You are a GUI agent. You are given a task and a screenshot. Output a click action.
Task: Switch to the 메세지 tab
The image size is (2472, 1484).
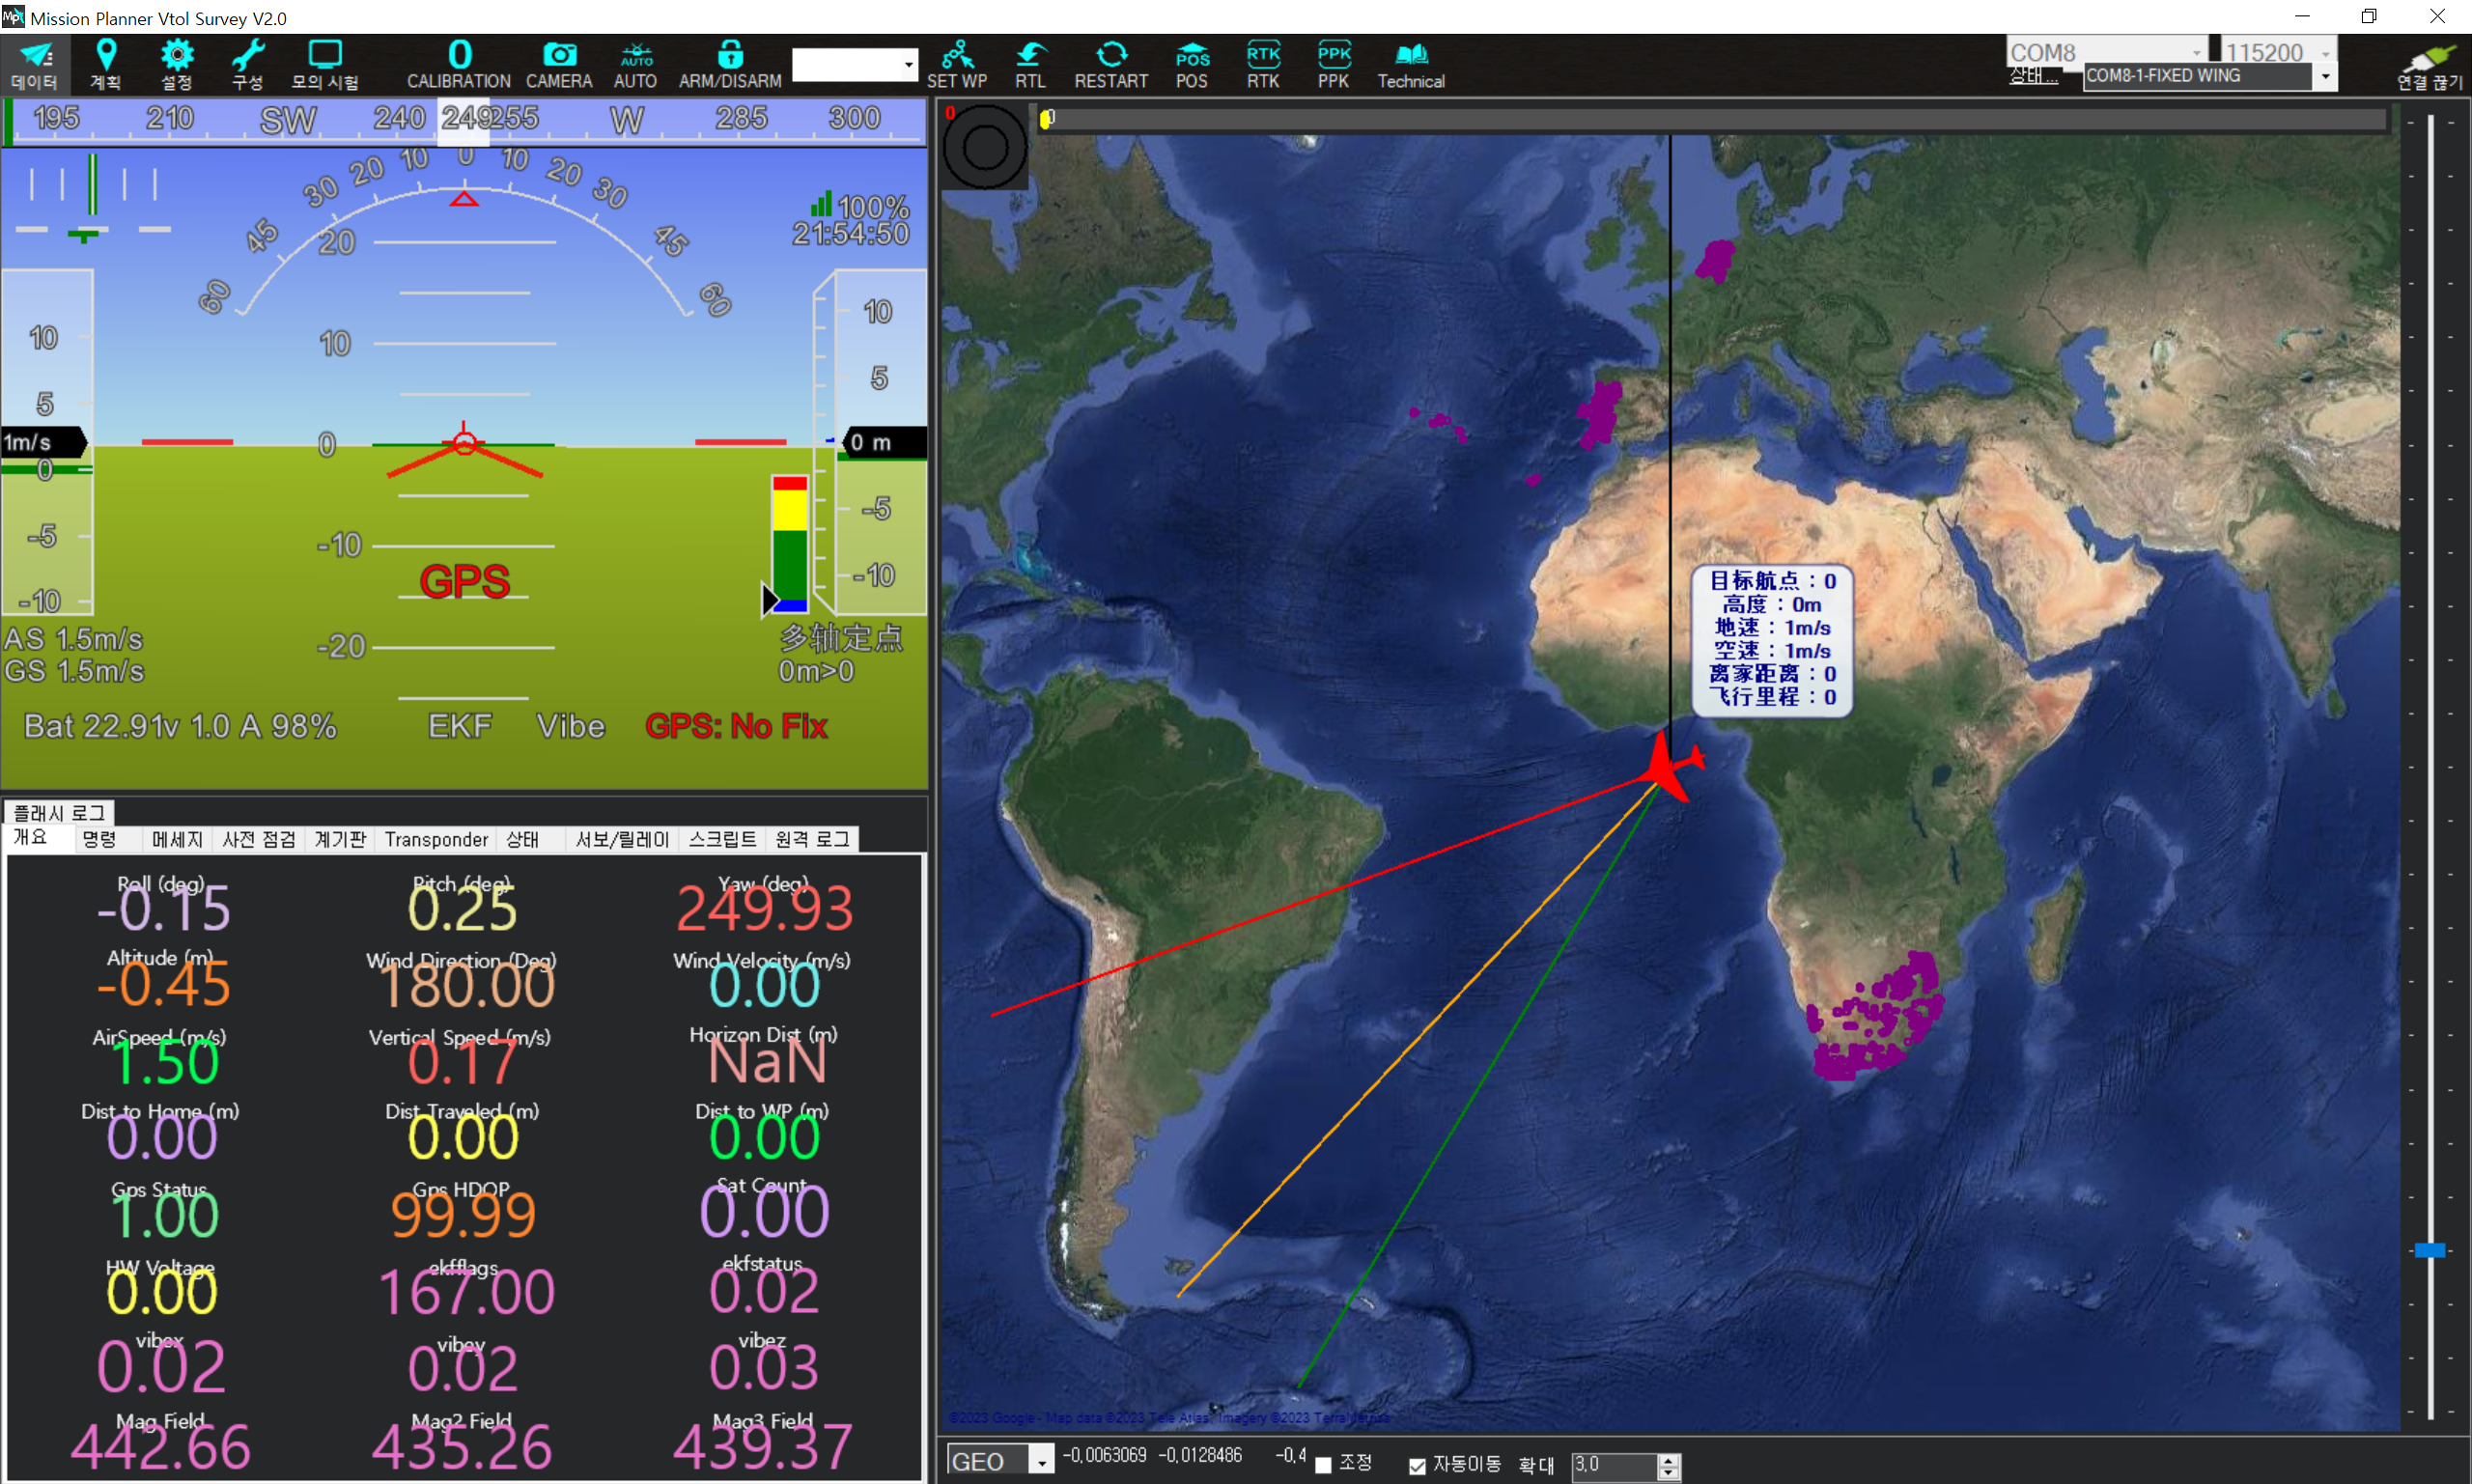click(x=177, y=839)
